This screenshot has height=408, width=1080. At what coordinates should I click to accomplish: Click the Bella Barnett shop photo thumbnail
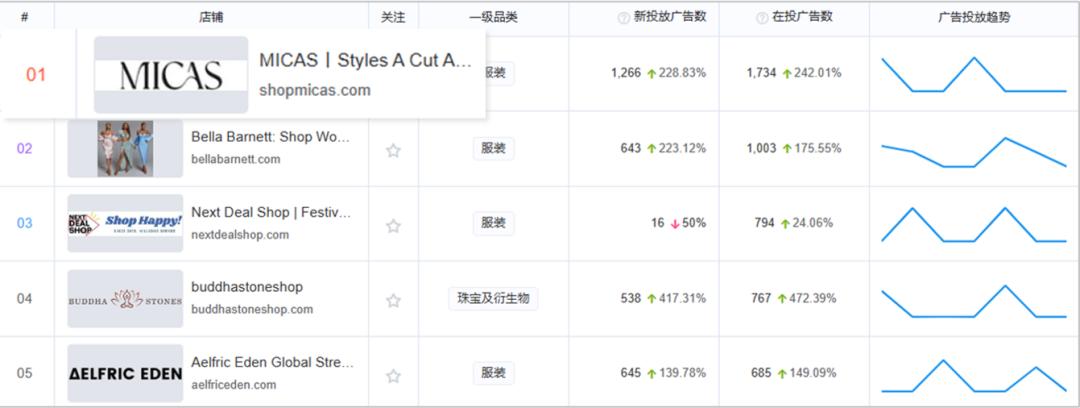(x=125, y=148)
